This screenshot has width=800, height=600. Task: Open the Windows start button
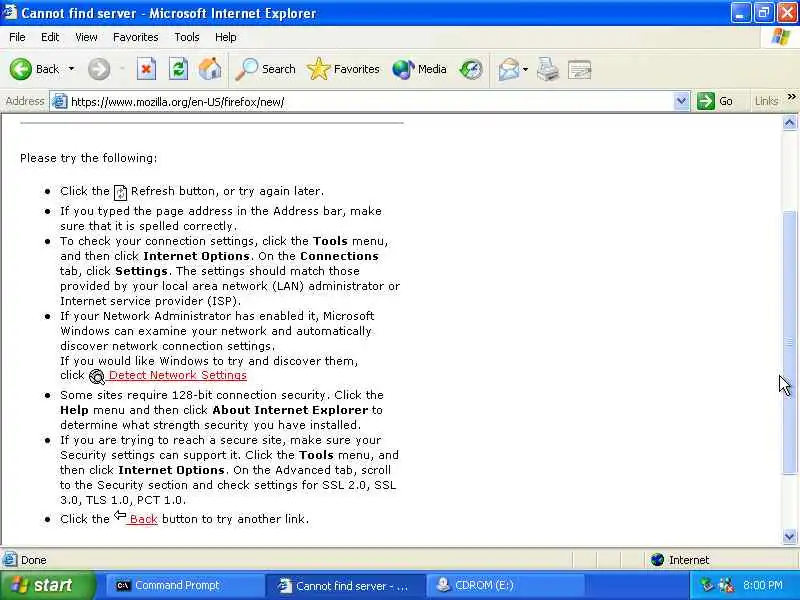point(47,585)
